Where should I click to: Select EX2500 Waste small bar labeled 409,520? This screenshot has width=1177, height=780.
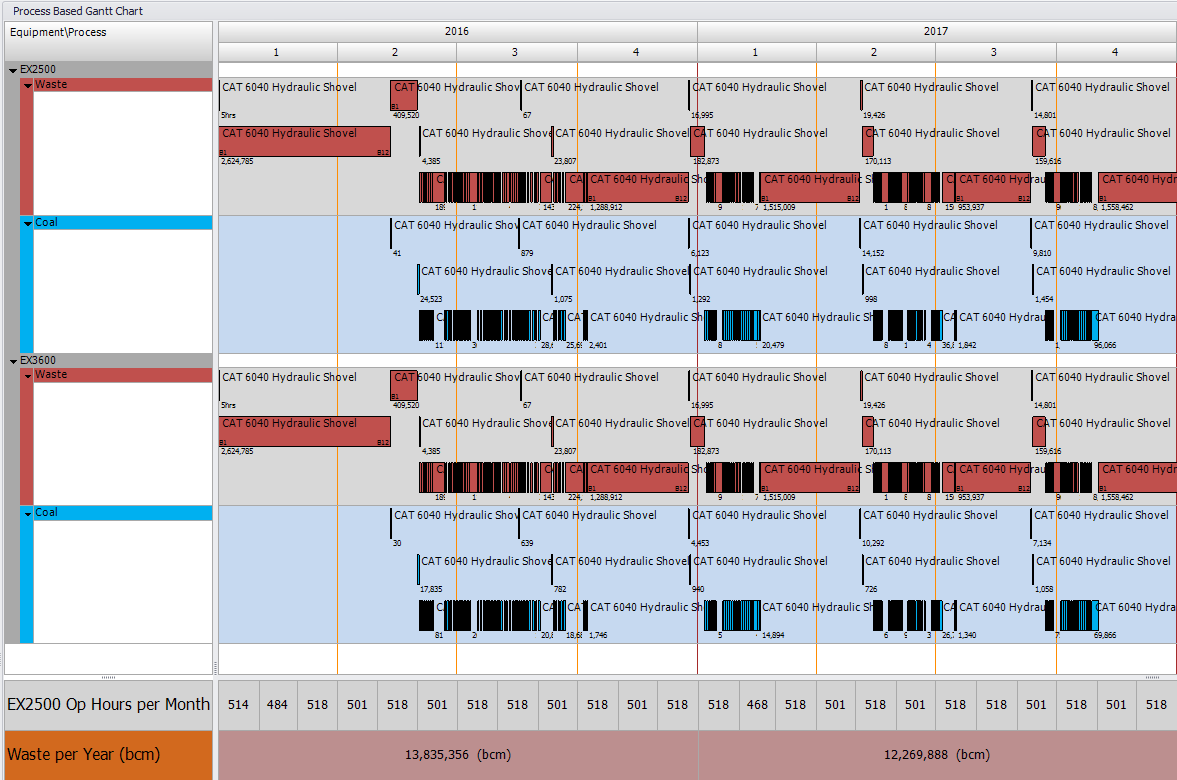point(404,95)
